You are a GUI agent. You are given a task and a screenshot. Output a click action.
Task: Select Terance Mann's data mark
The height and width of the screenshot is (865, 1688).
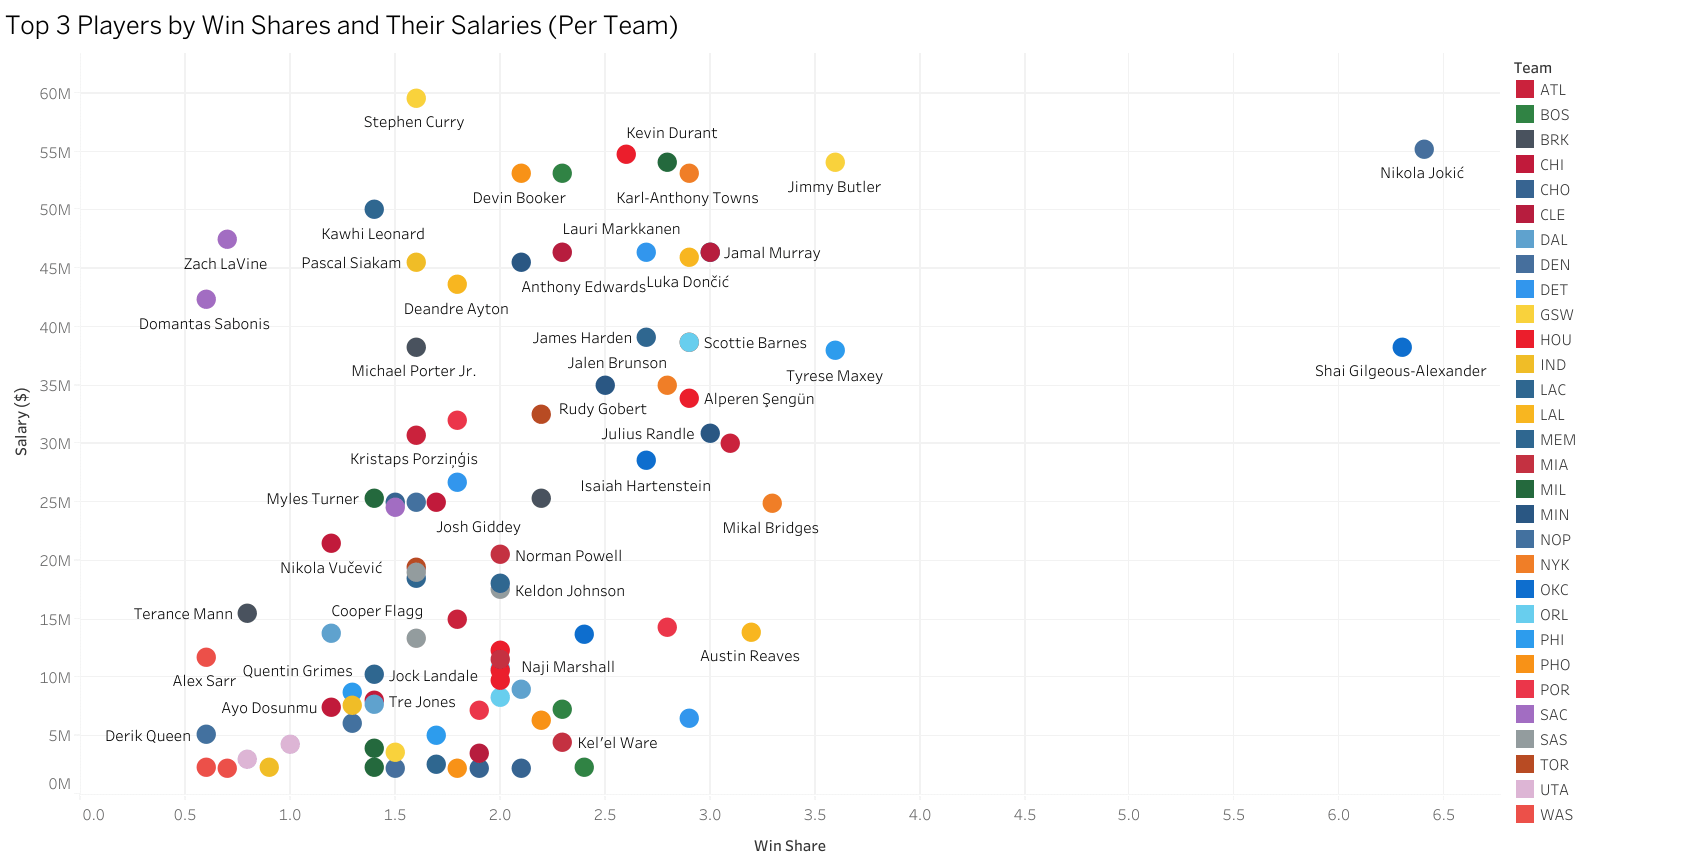click(x=247, y=613)
